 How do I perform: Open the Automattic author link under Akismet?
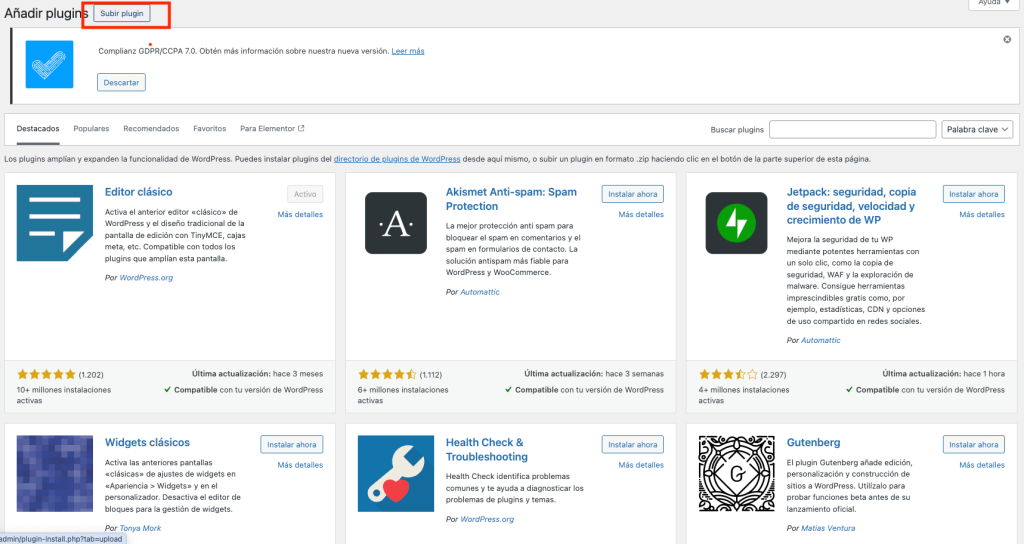pos(480,292)
